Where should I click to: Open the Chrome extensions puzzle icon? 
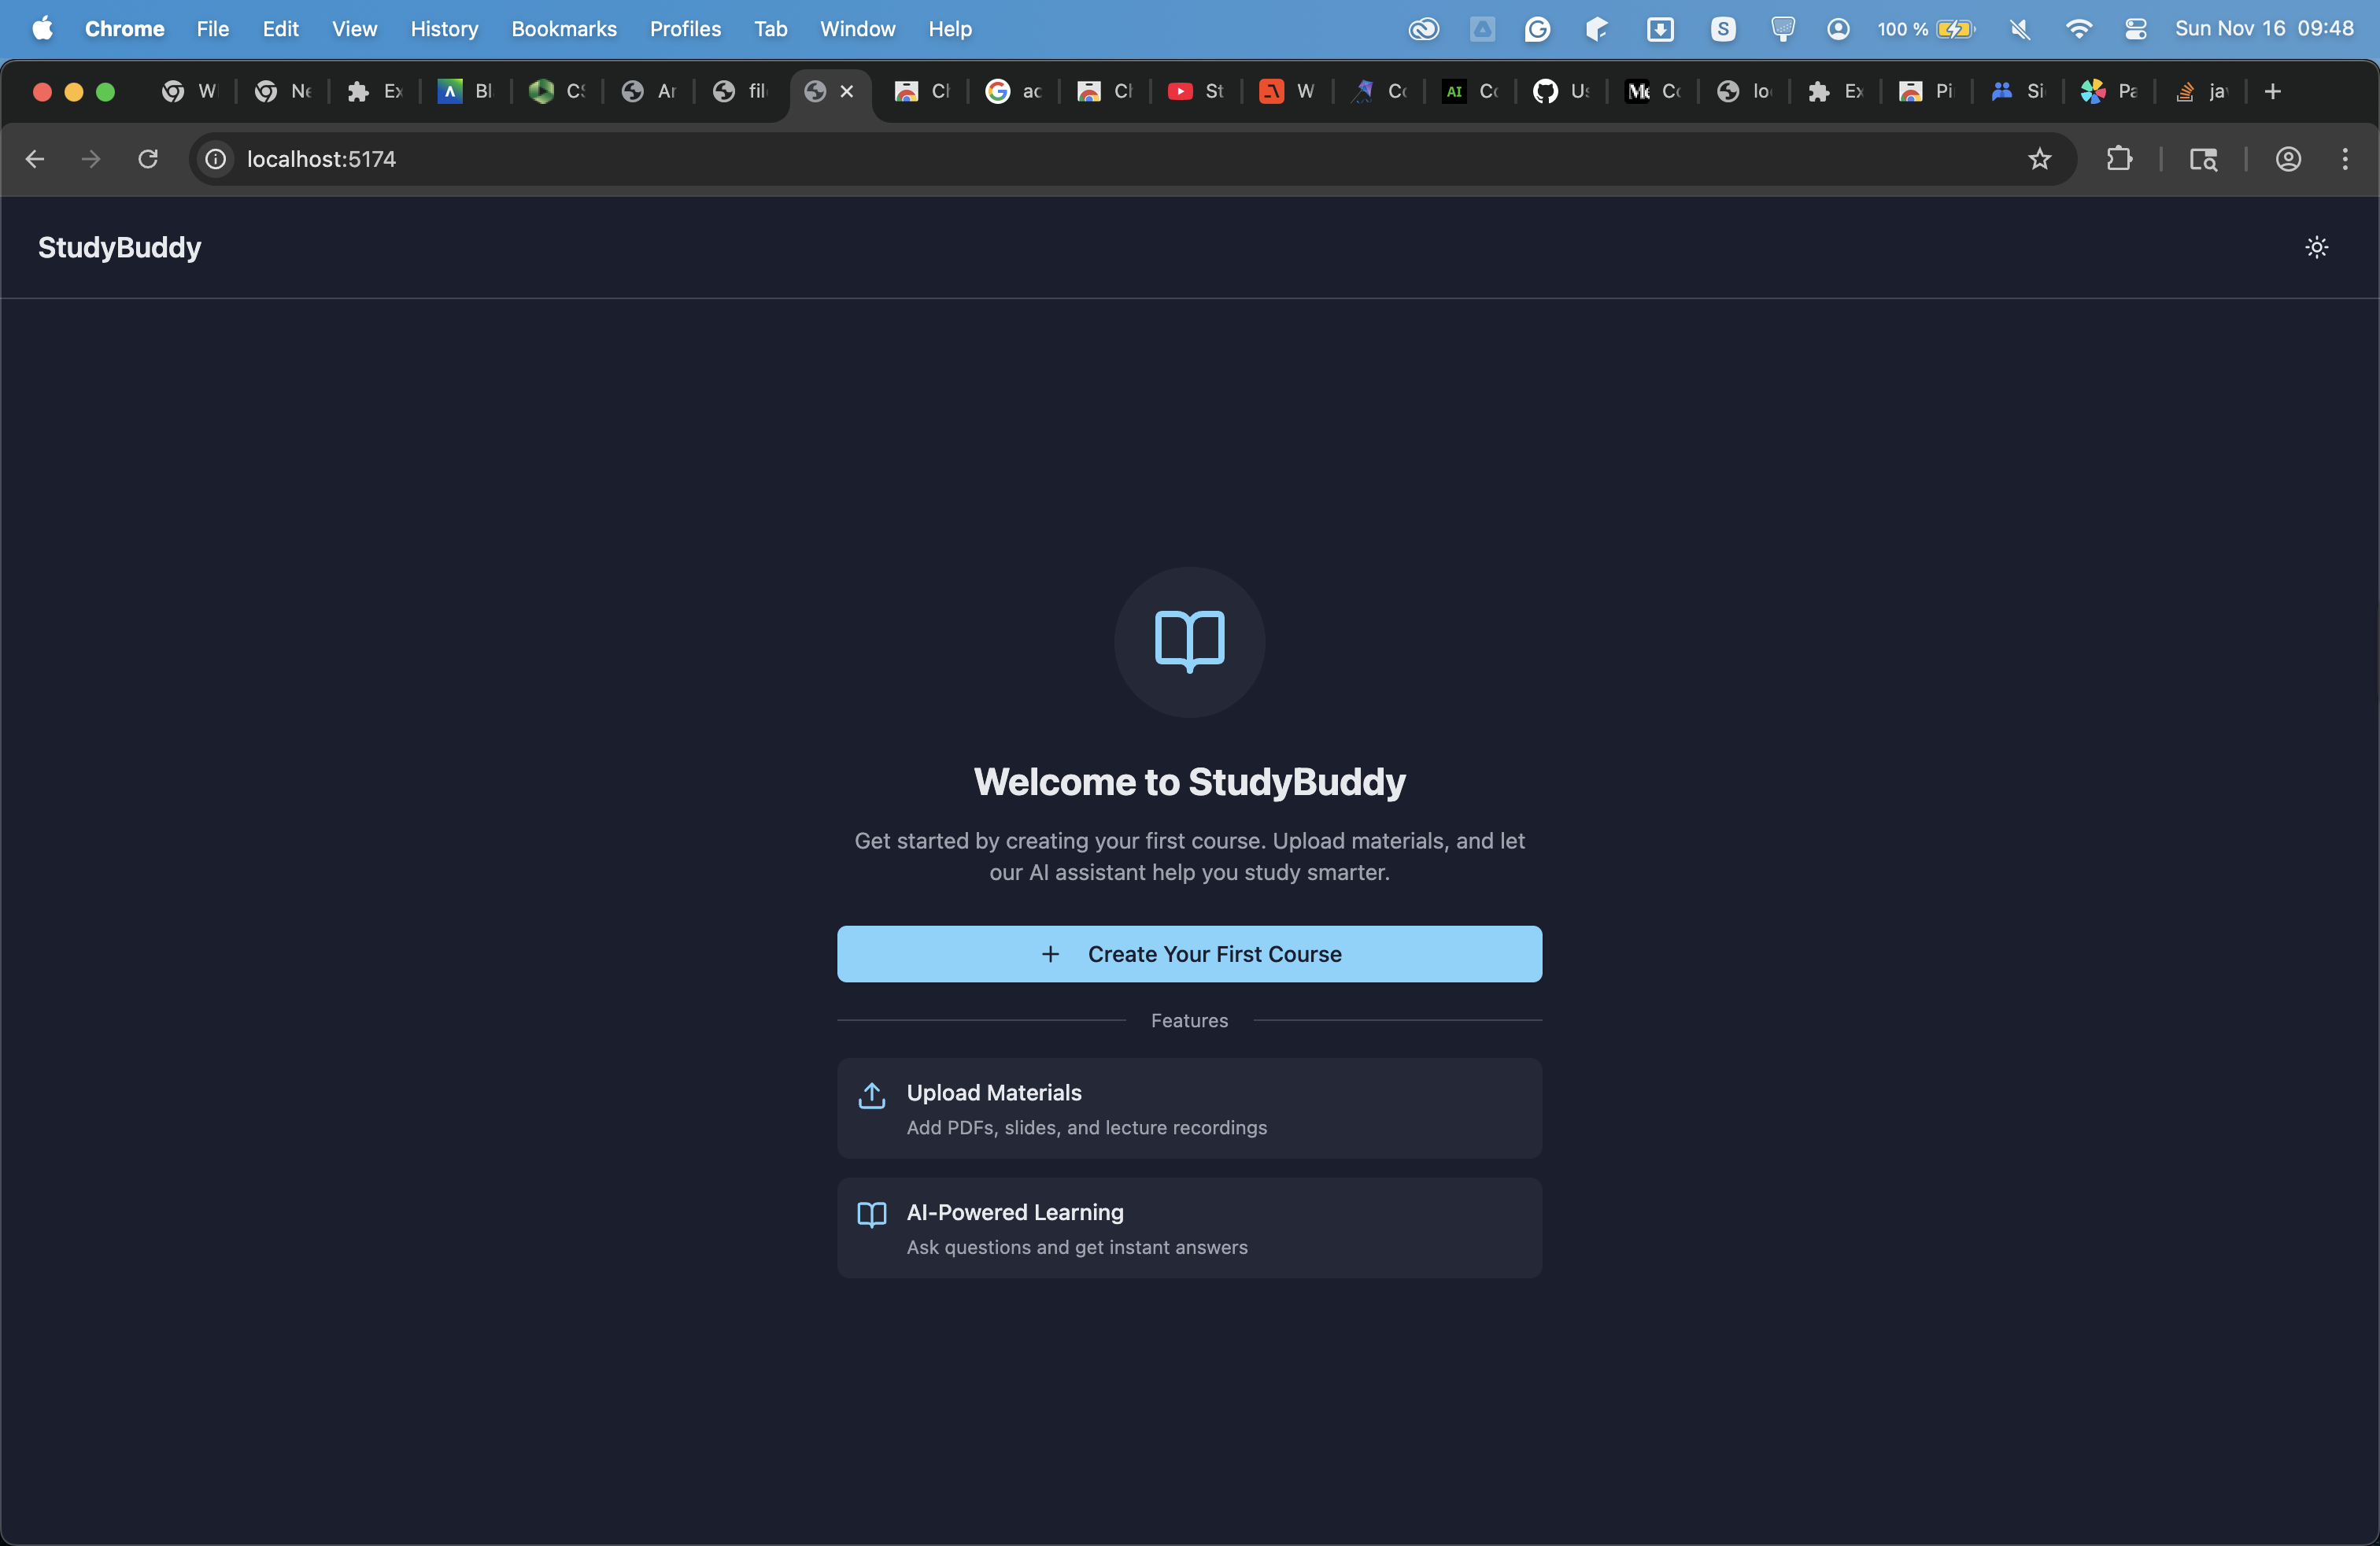coord(2118,159)
